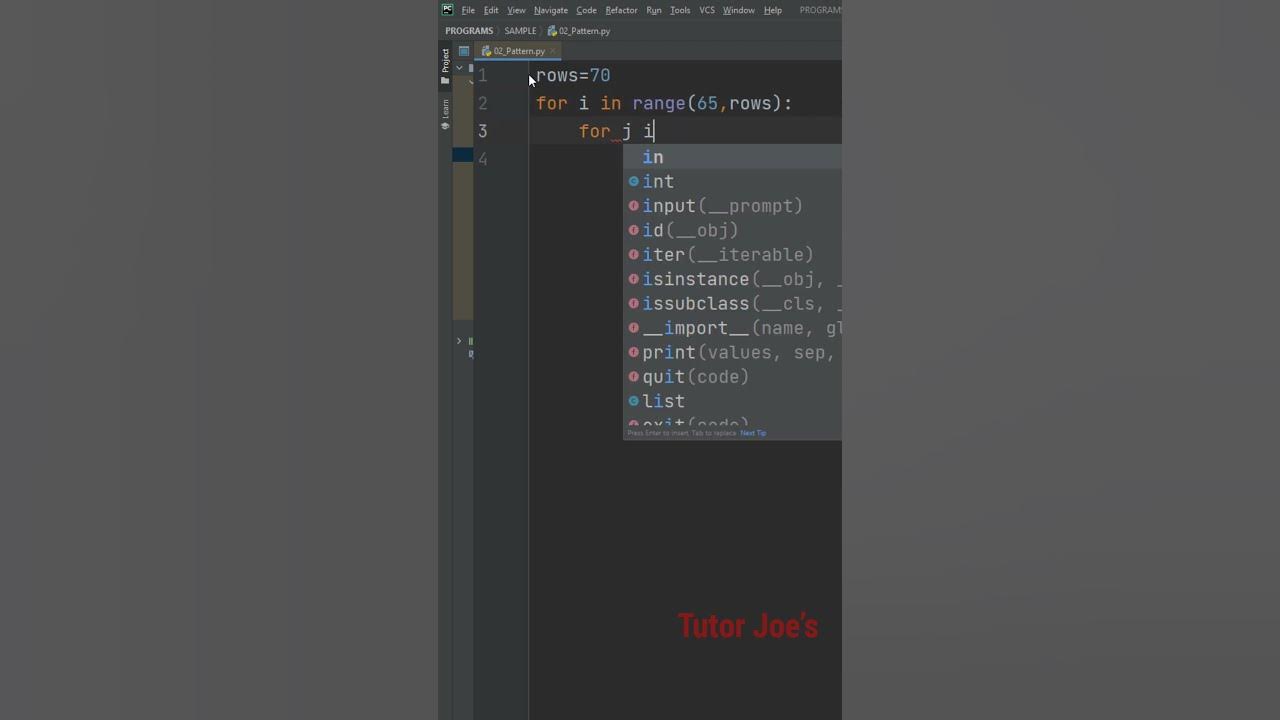Click PROGRAMS in the breadcrumb bar

click(x=469, y=31)
